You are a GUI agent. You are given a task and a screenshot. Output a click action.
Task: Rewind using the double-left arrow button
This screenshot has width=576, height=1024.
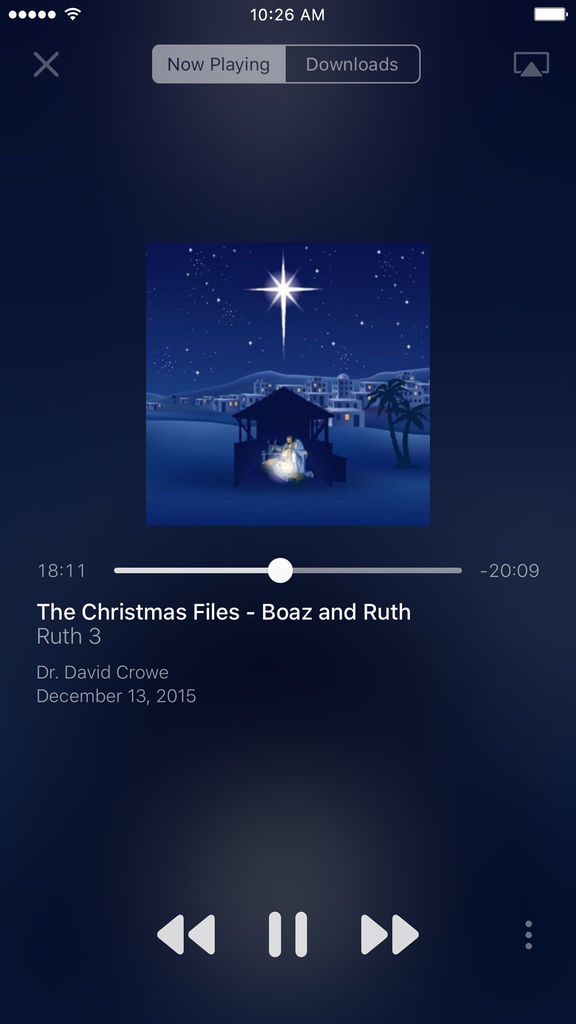click(x=186, y=935)
